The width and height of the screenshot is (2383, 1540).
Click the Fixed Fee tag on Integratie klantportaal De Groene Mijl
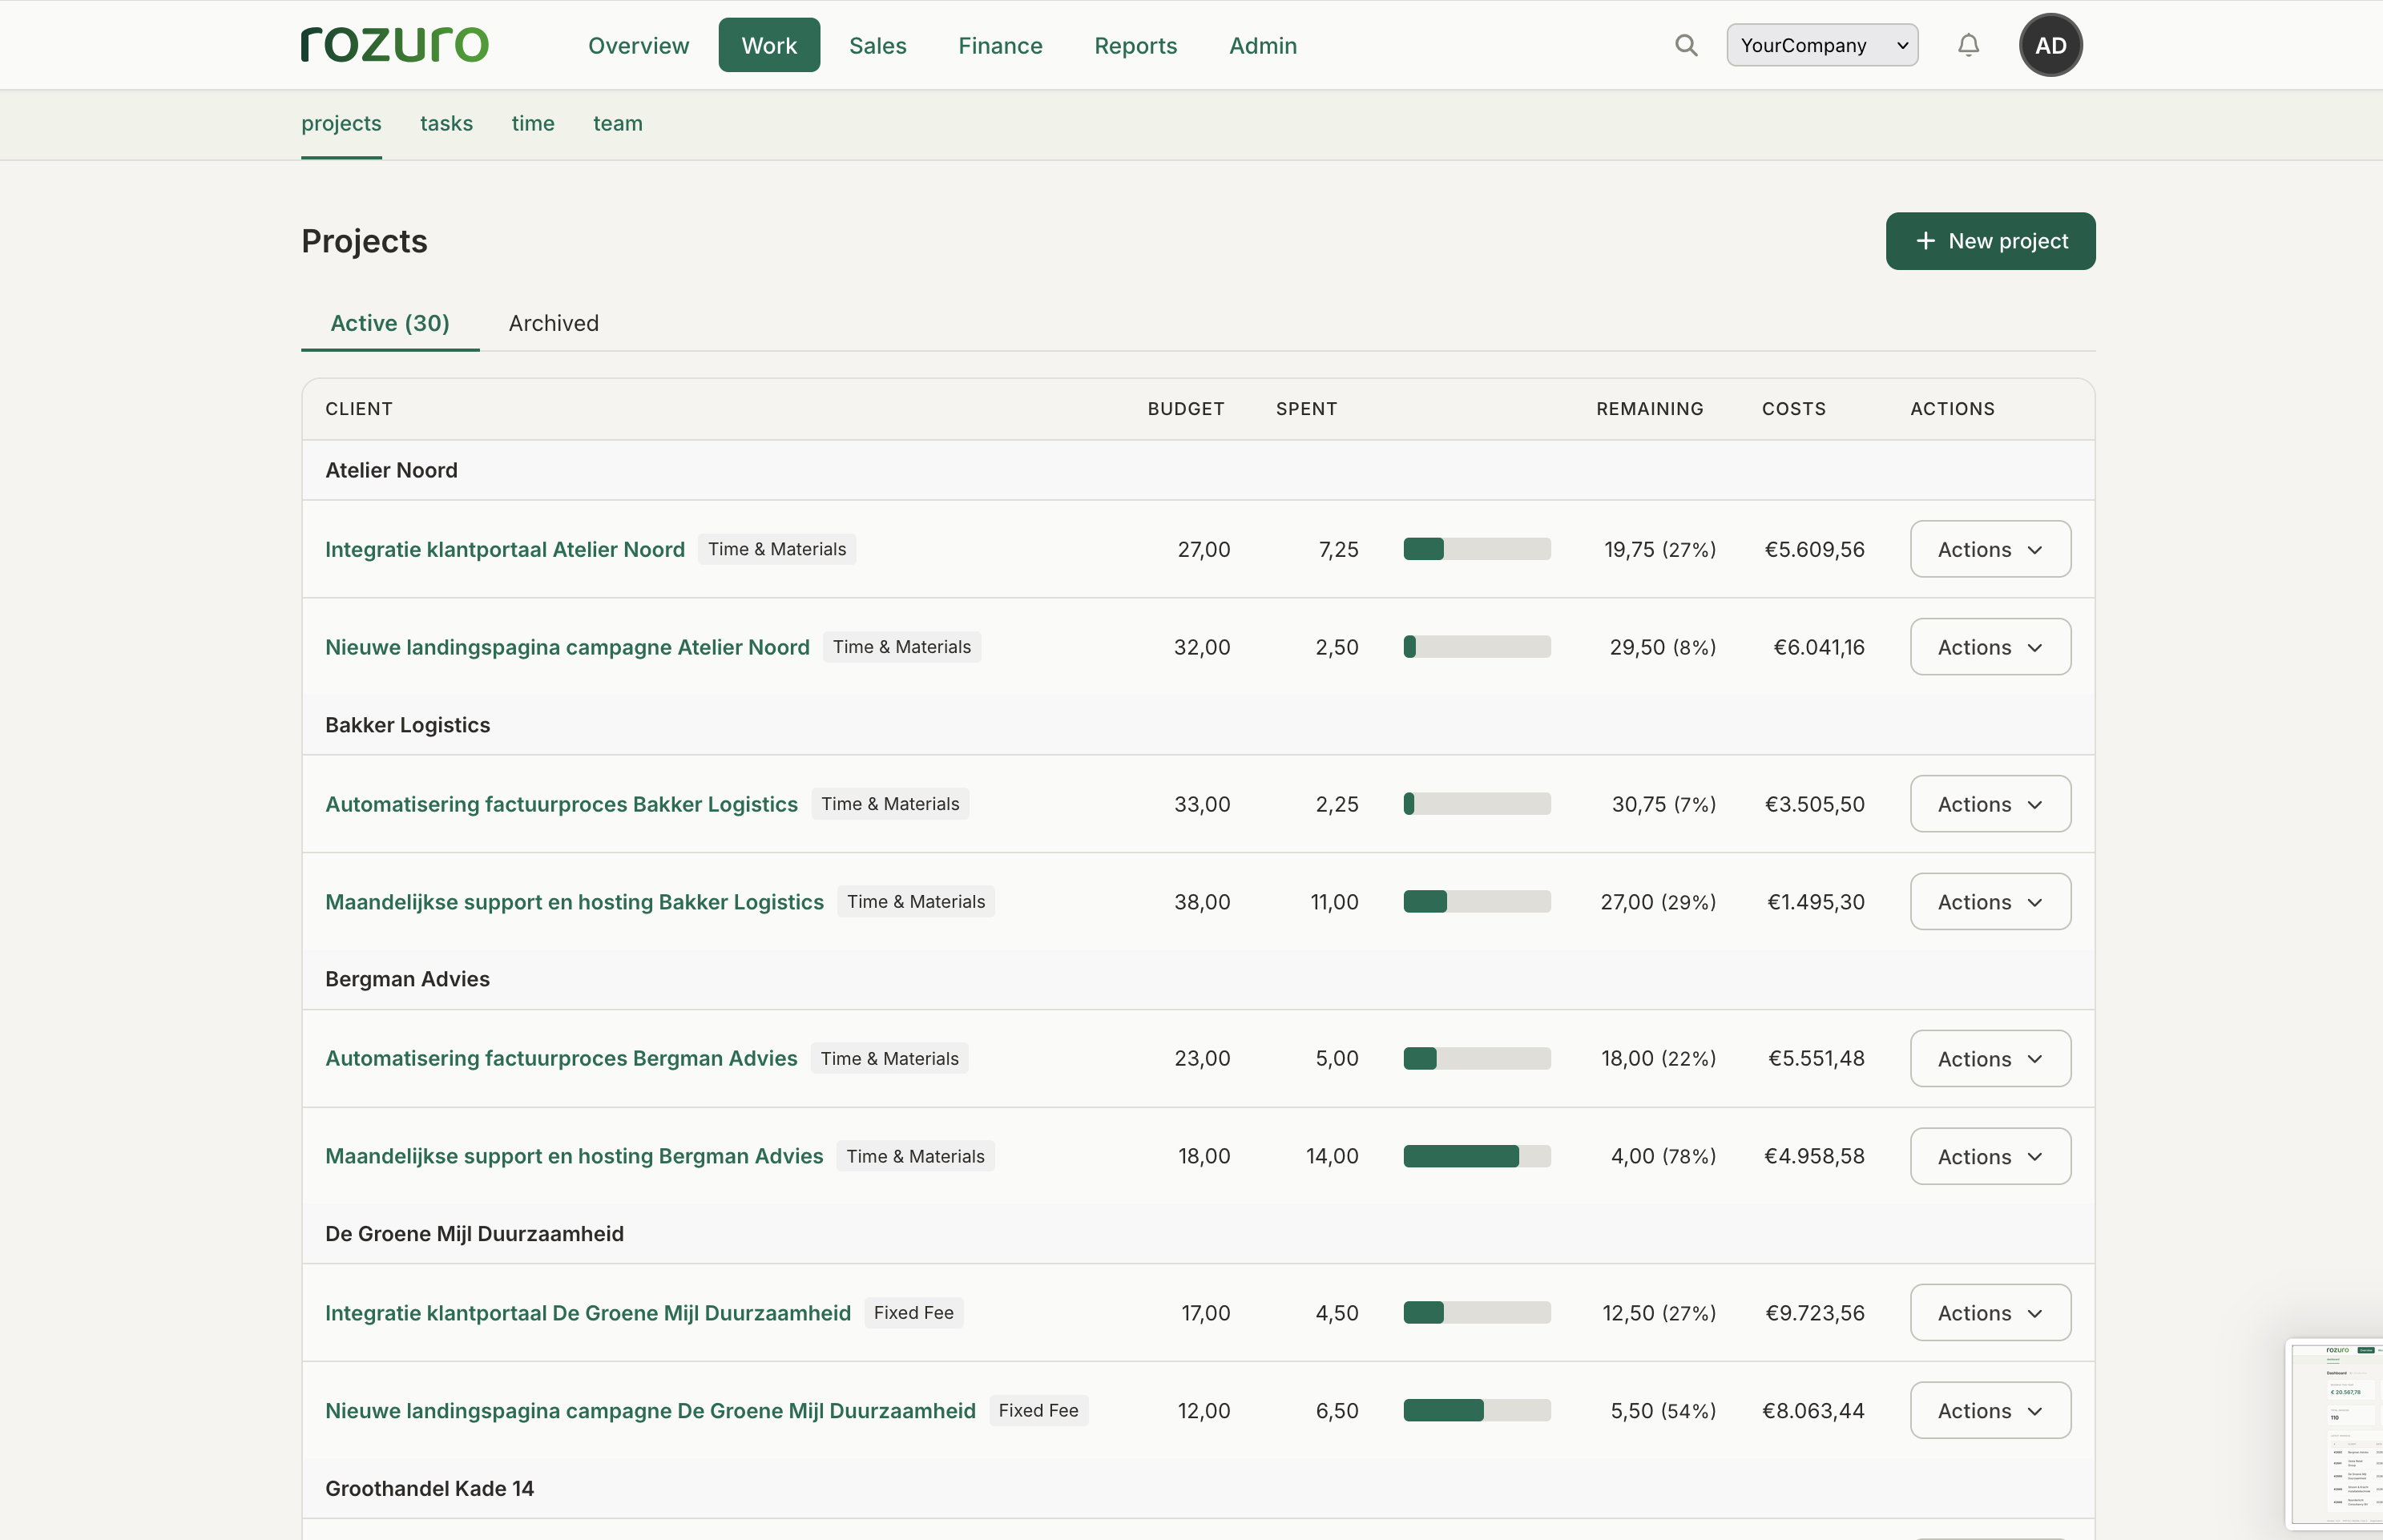click(913, 1313)
